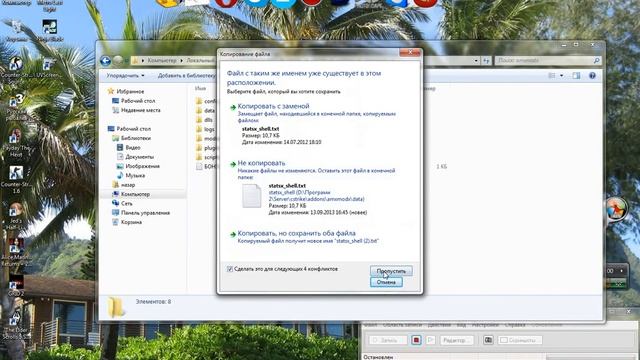This screenshot has width=640, height=360.
Task: Select the "data" folder in file list
Action: [x=205, y=110]
